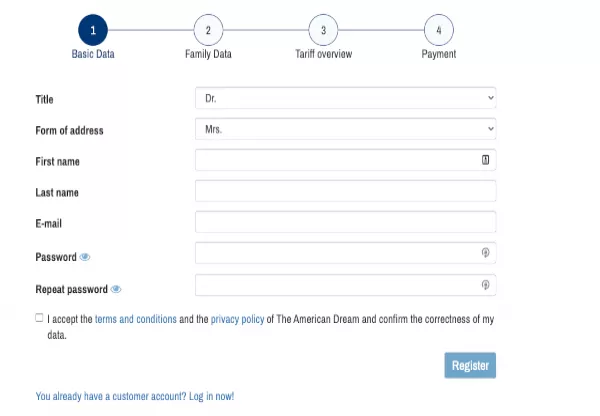The image size is (600, 416).
Task: Focus the Last name input field
Action: (346, 191)
